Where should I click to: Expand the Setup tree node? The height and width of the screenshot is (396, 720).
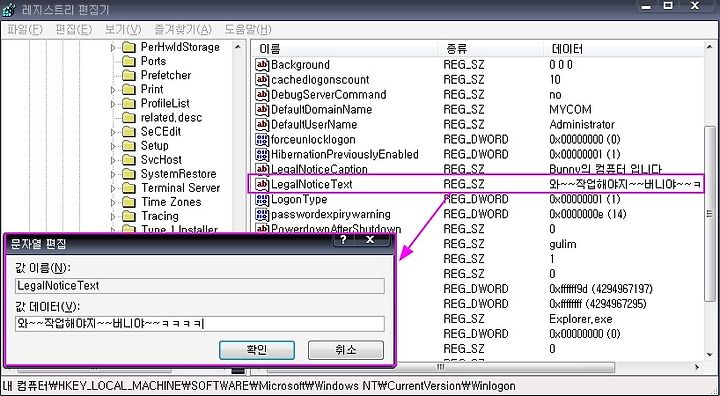[x=113, y=146]
